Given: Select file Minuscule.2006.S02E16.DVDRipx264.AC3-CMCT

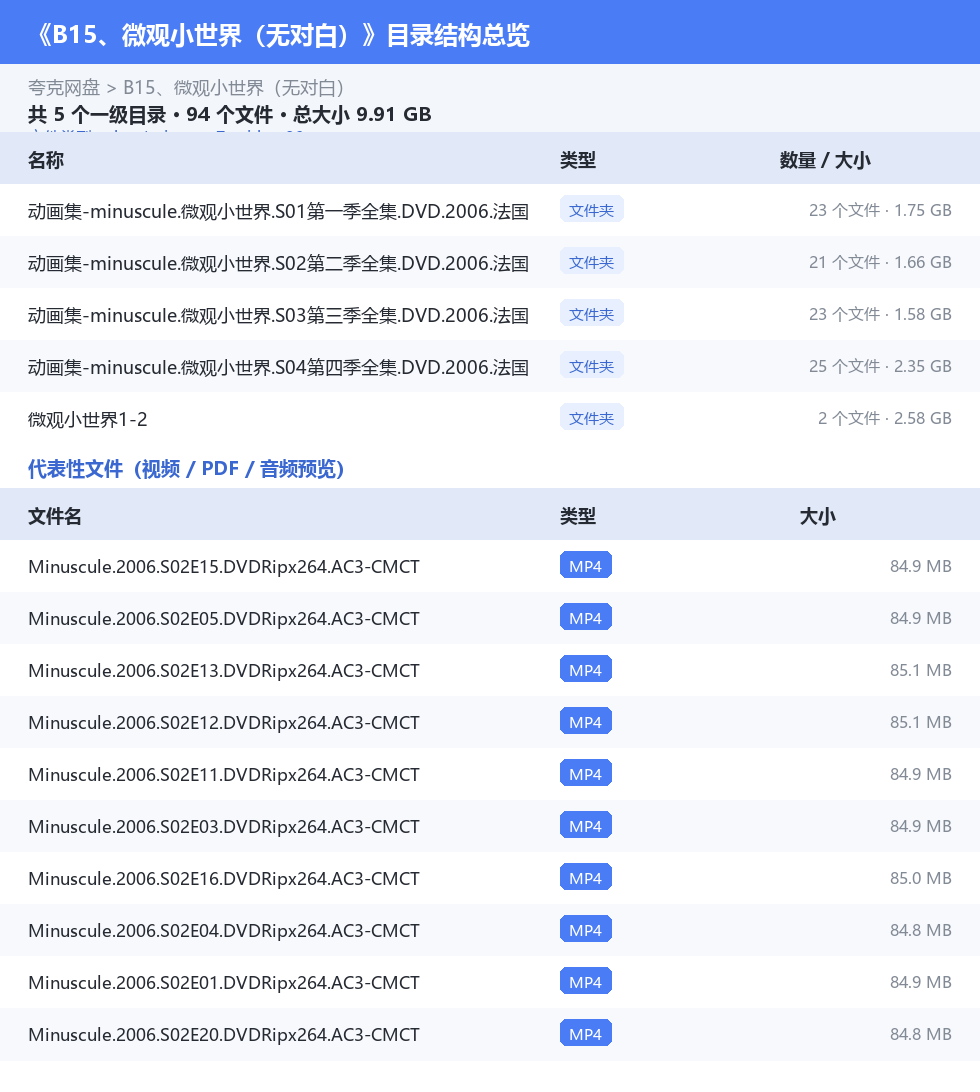Looking at the screenshot, I should (224, 879).
